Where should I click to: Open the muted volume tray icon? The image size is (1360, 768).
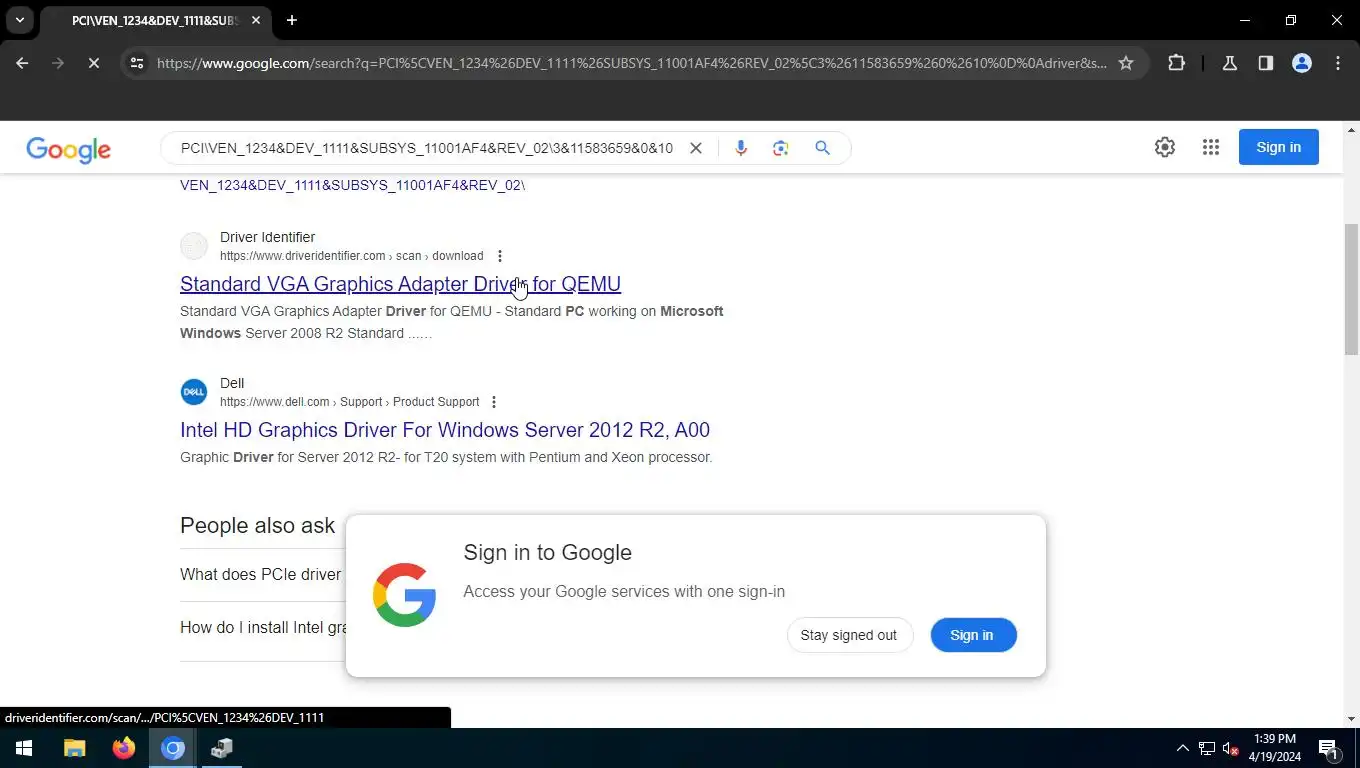[x=1231, y=748]
